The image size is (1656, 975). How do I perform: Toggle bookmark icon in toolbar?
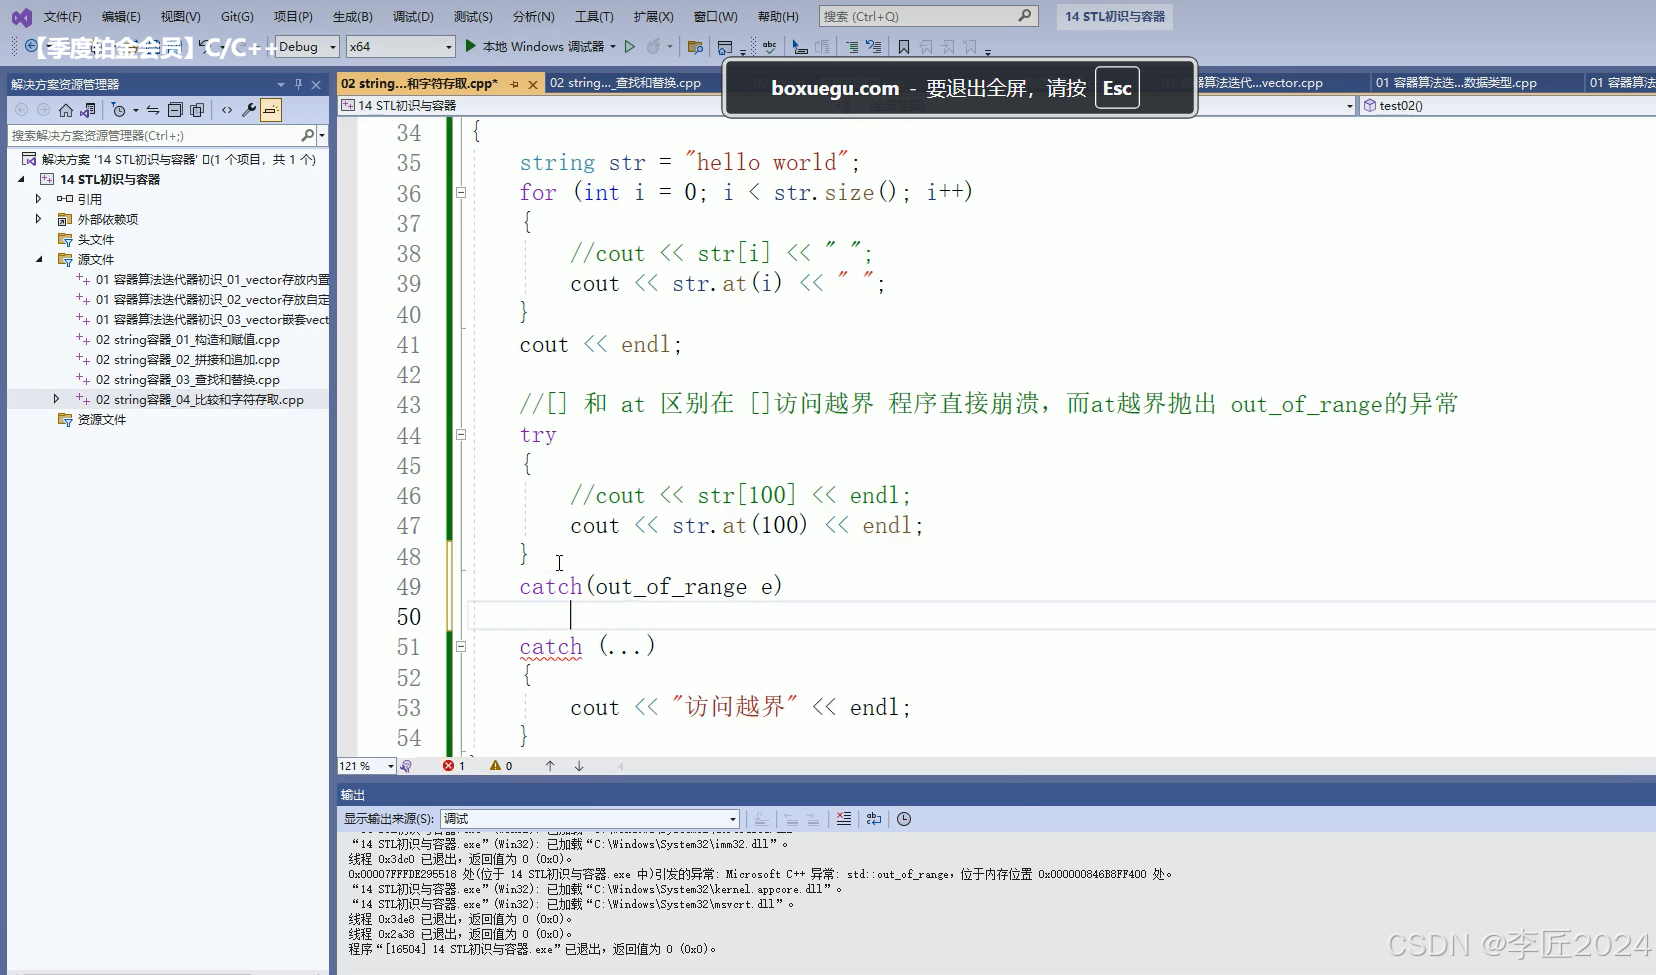904,47
